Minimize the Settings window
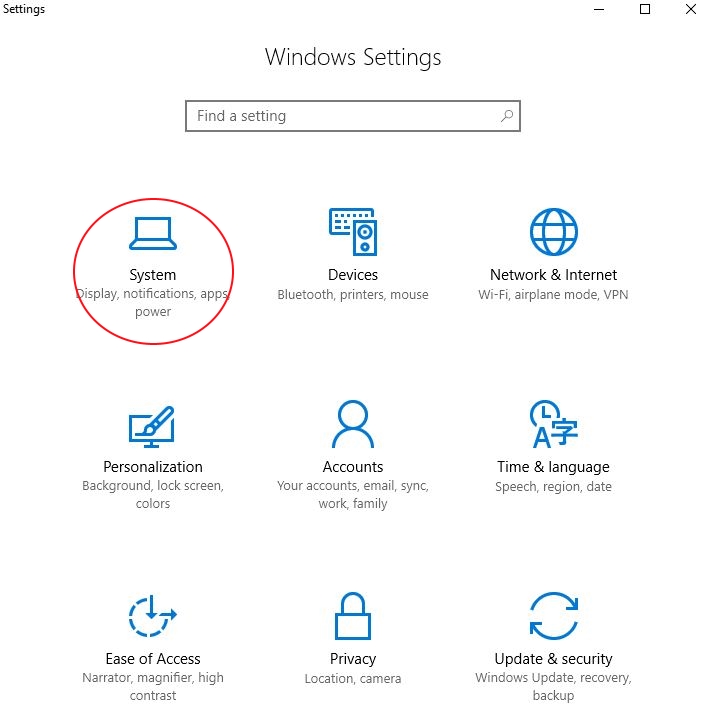Image resolution: width=708 pixels, height=710 pixels. (x=599, y=9)
